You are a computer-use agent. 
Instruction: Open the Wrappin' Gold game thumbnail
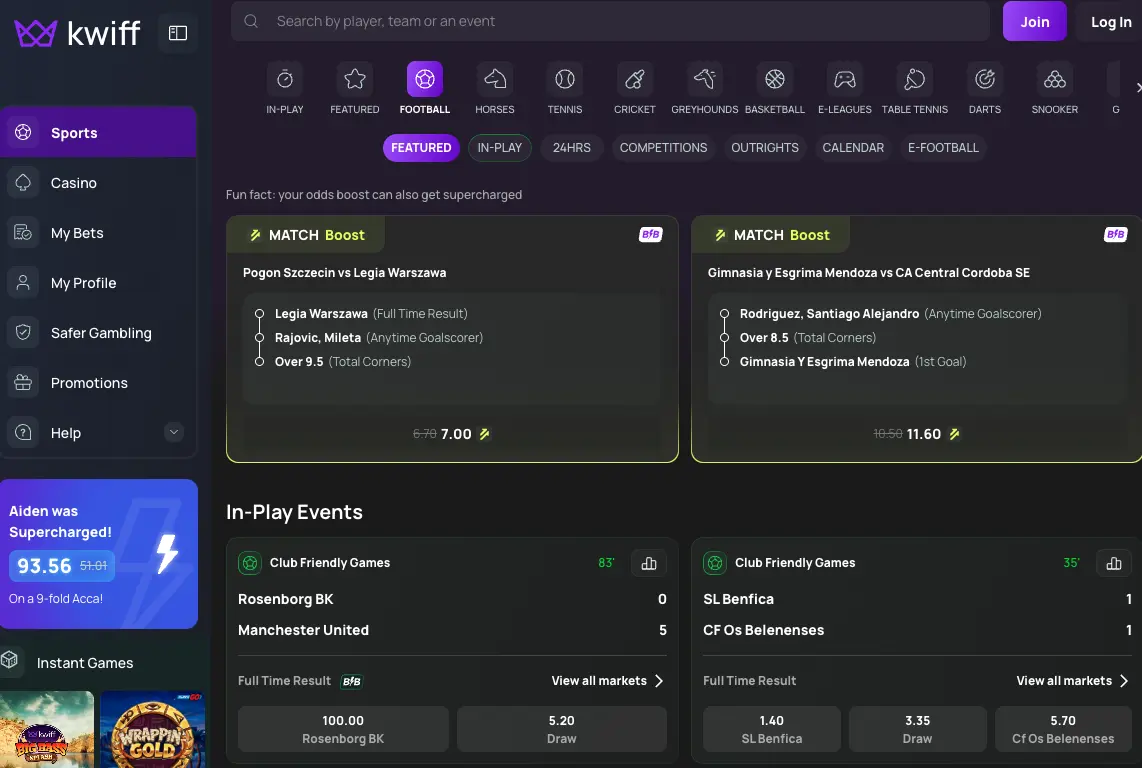(152, 729)
